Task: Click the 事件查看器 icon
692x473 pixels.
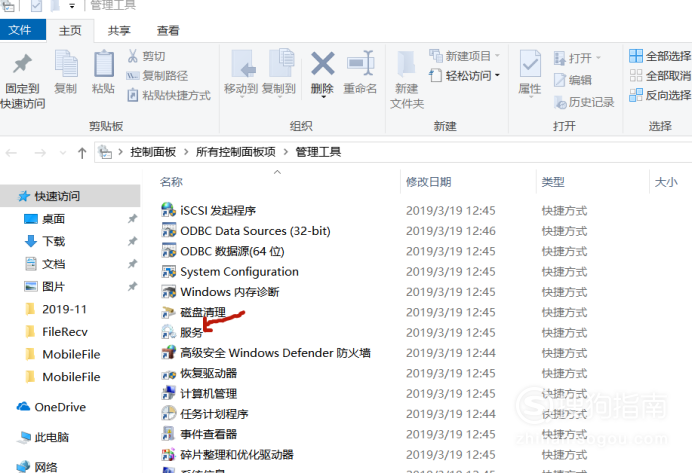Action: 168,434
